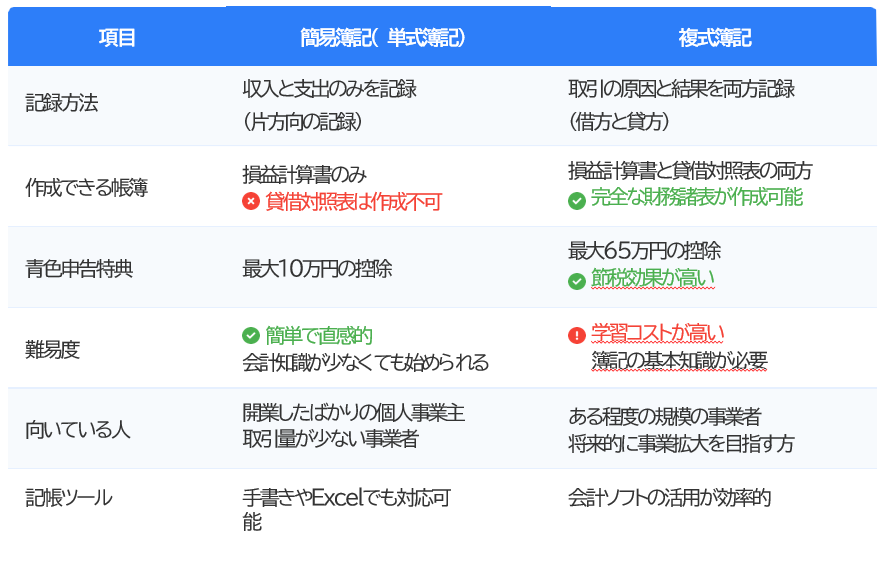Select the 簡易簿記(単式簿記) column header
This screenshot has height=564, width=884.
tap(384, 38)
